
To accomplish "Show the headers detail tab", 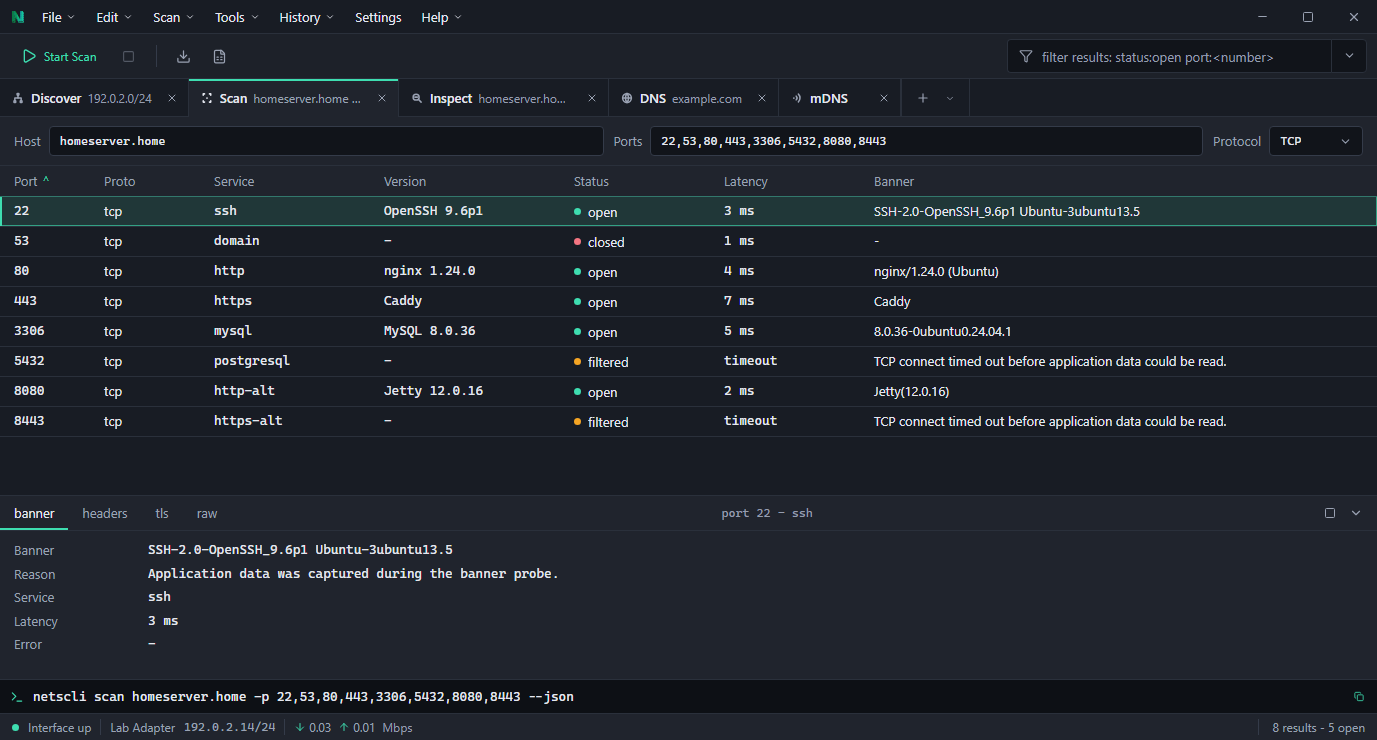I will [105, 513].
